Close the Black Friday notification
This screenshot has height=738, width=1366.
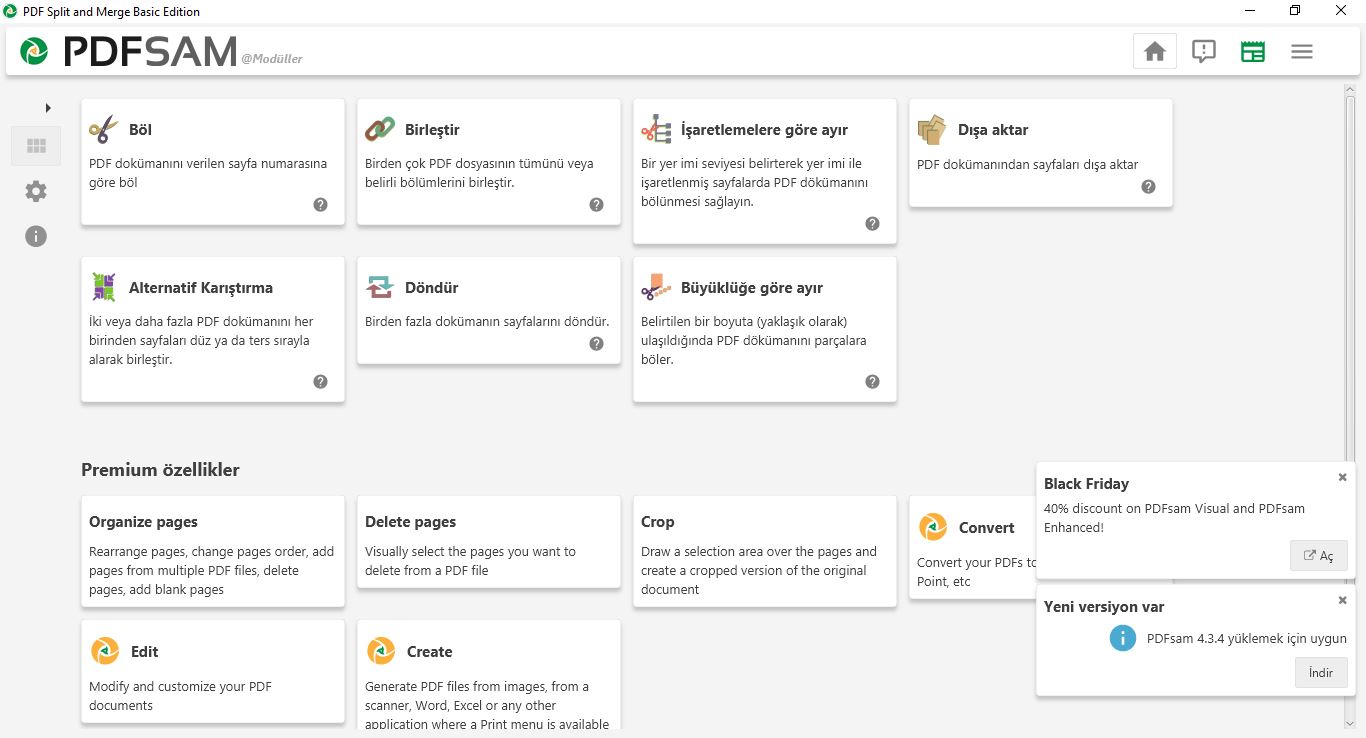coord(1343,477)
